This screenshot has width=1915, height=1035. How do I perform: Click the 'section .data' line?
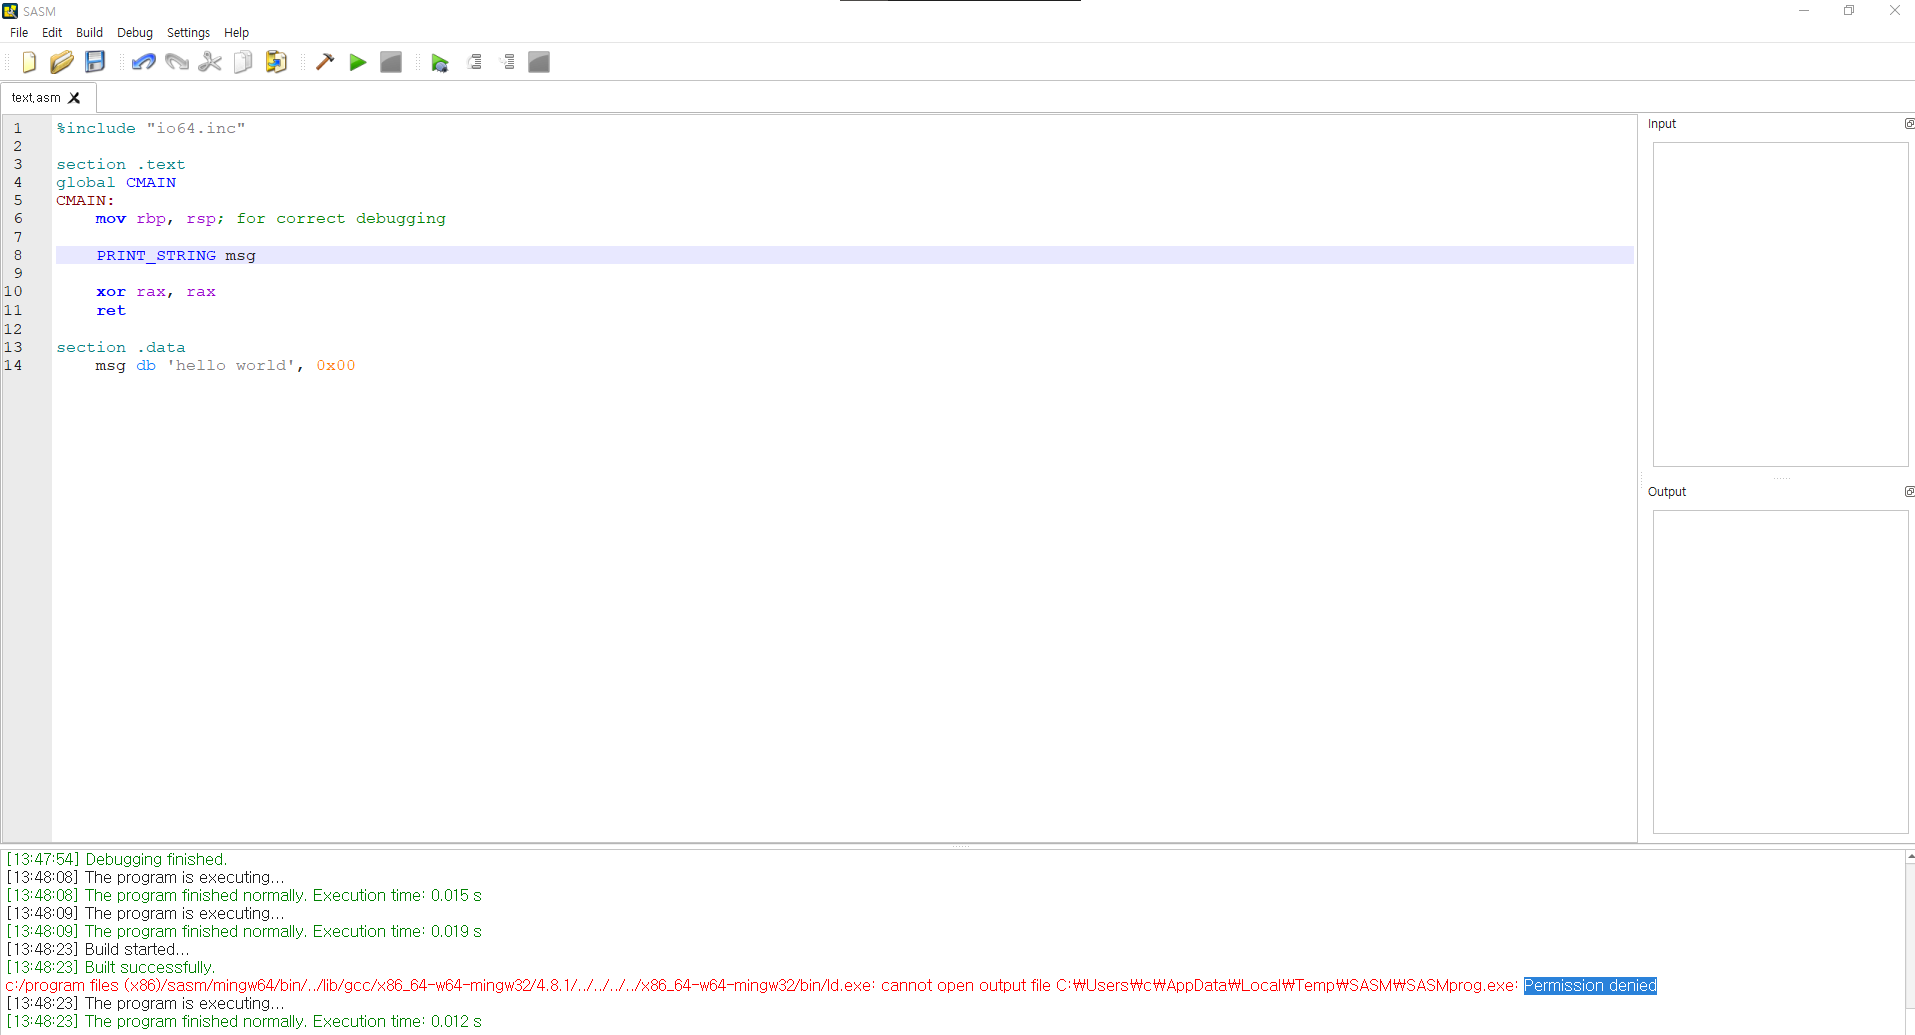point(121,348)
